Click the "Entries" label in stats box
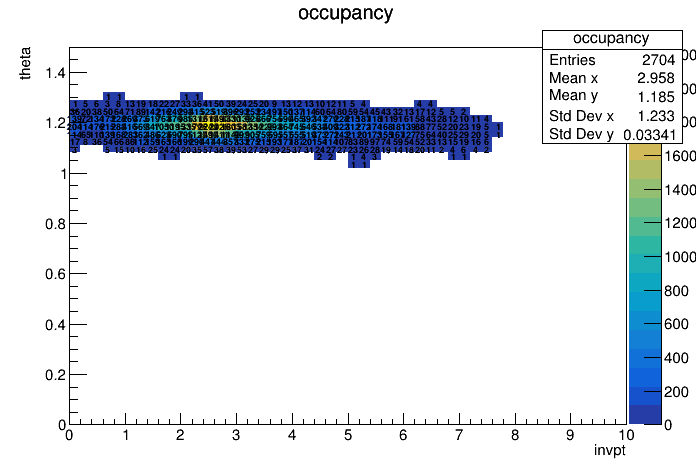The image size is (696, 472). pos(572,60)
